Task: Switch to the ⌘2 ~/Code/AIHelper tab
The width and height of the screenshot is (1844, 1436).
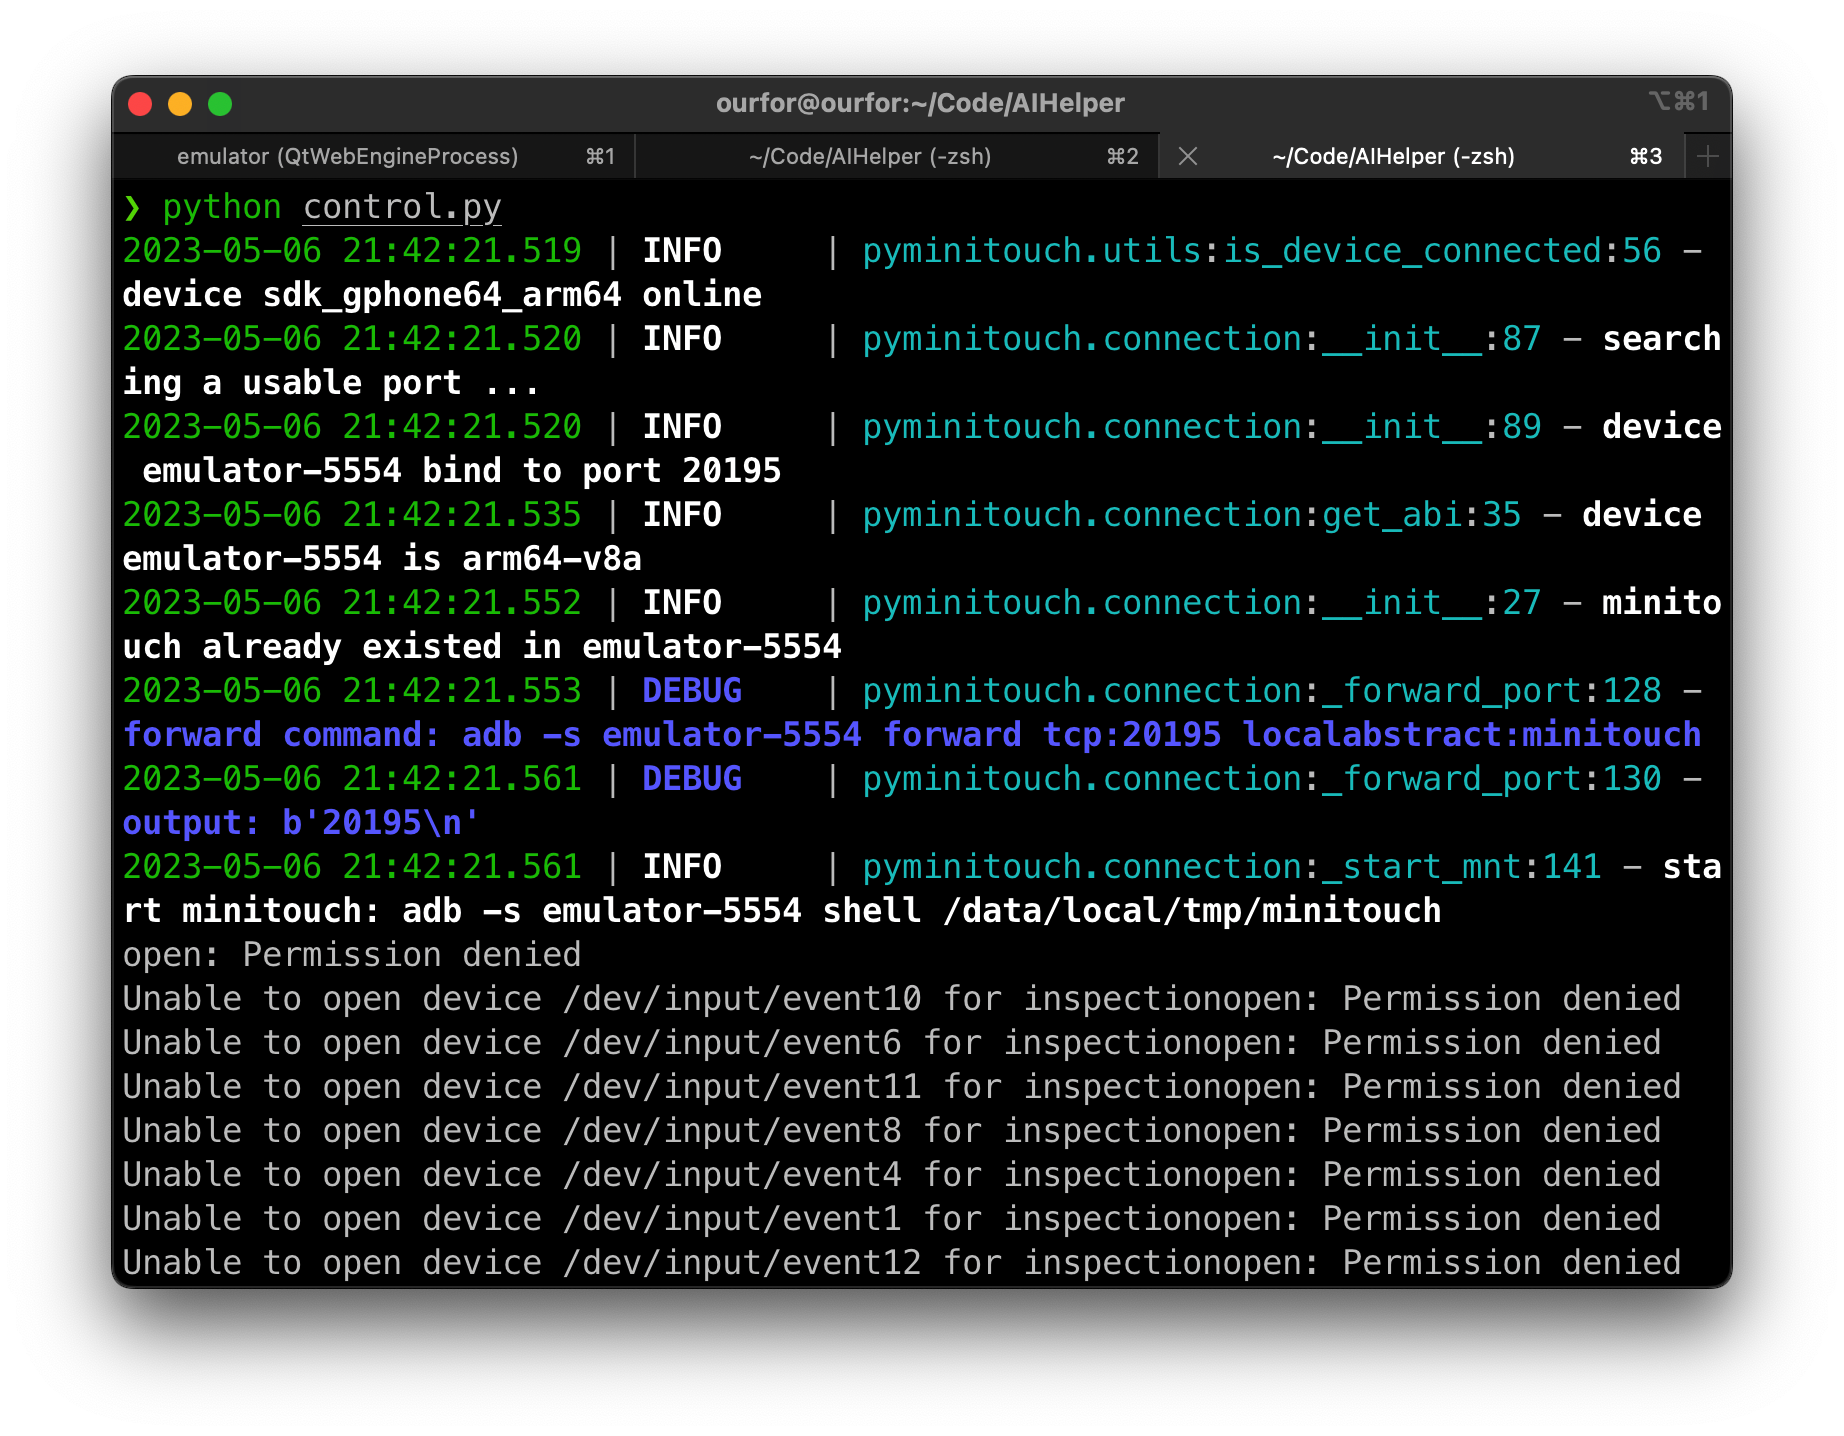Action: (870, 156)
